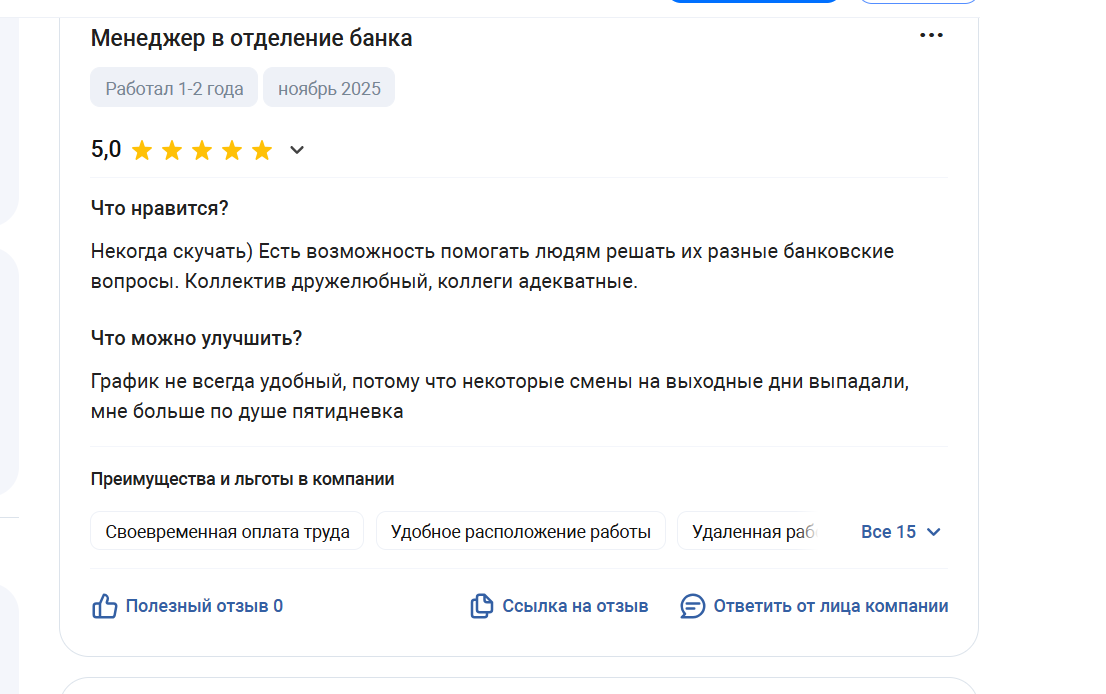Click the copy link icon
This screenshot has width=1106, height=694.
(482, 606)
